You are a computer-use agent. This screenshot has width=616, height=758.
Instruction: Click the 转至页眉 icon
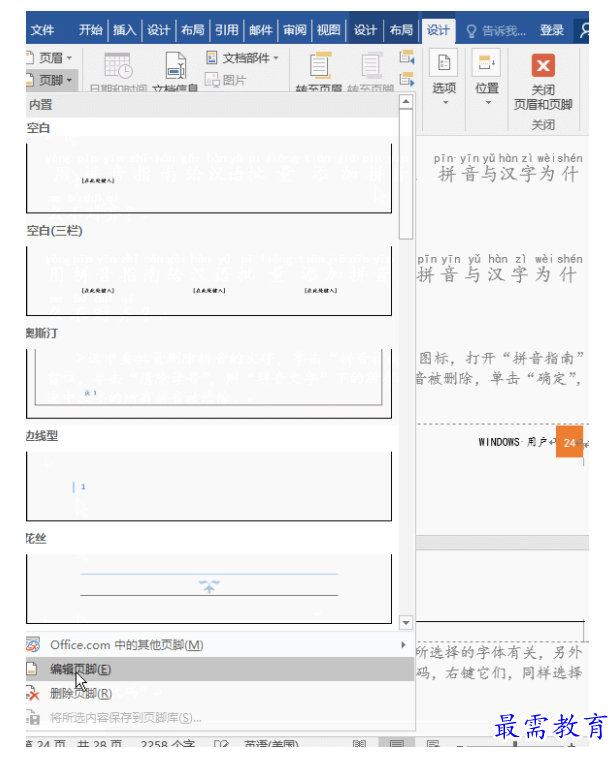point(320,65)
